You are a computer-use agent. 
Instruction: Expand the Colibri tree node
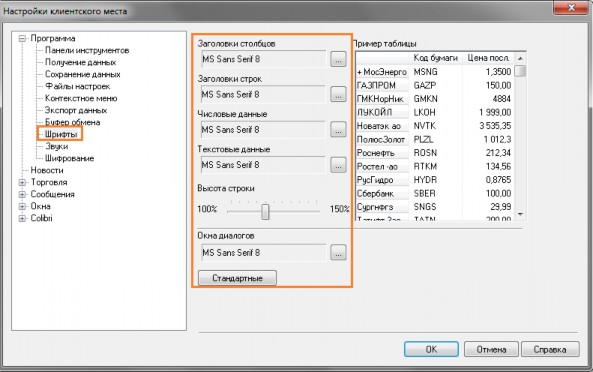(x=22, y=219)
